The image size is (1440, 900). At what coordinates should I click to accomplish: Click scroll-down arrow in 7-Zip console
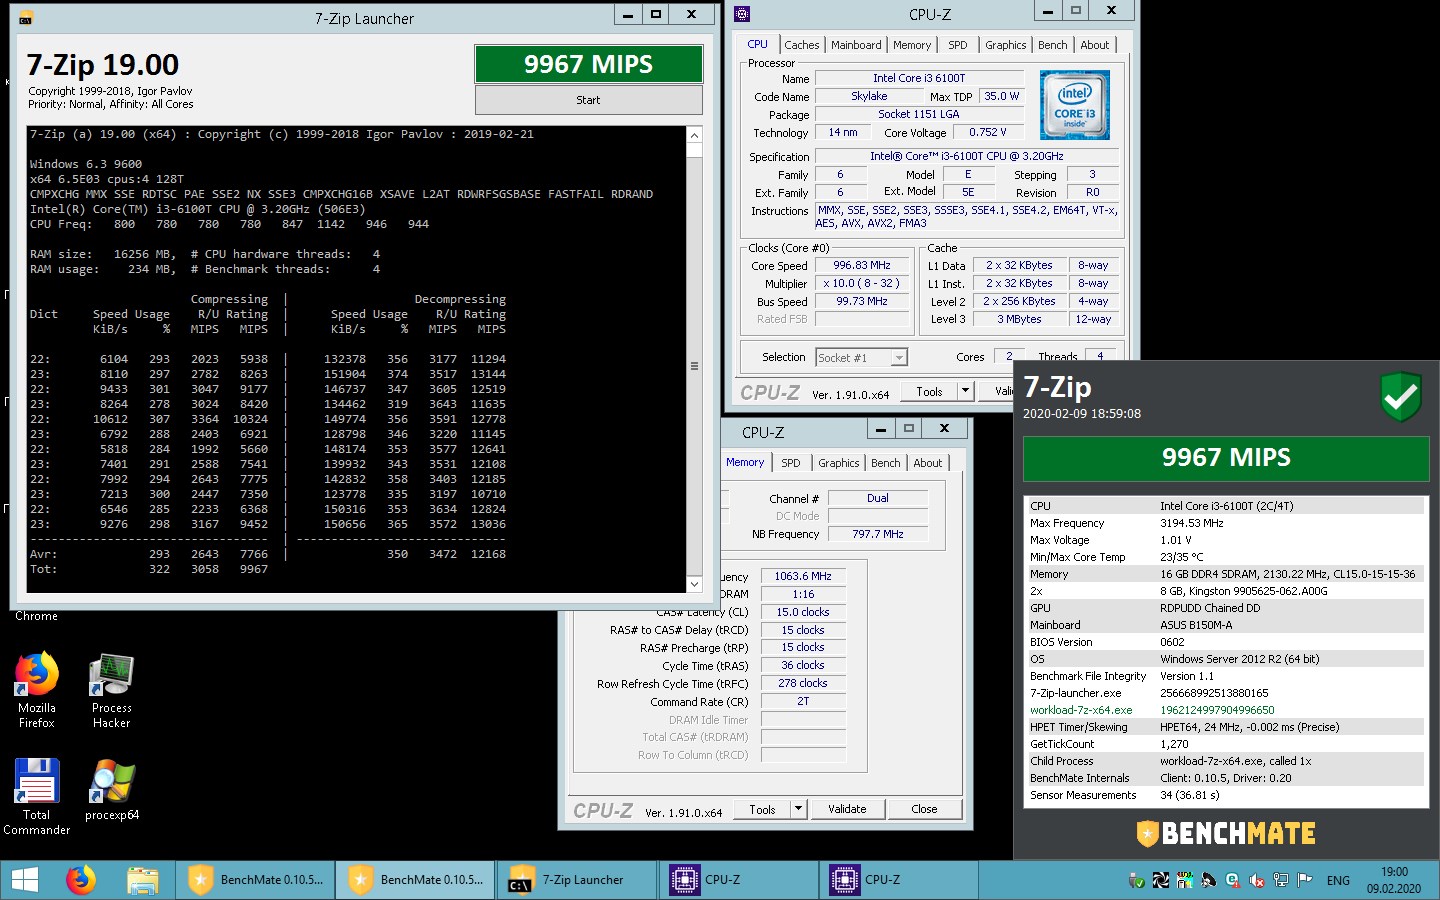click(x=694, y=584)
